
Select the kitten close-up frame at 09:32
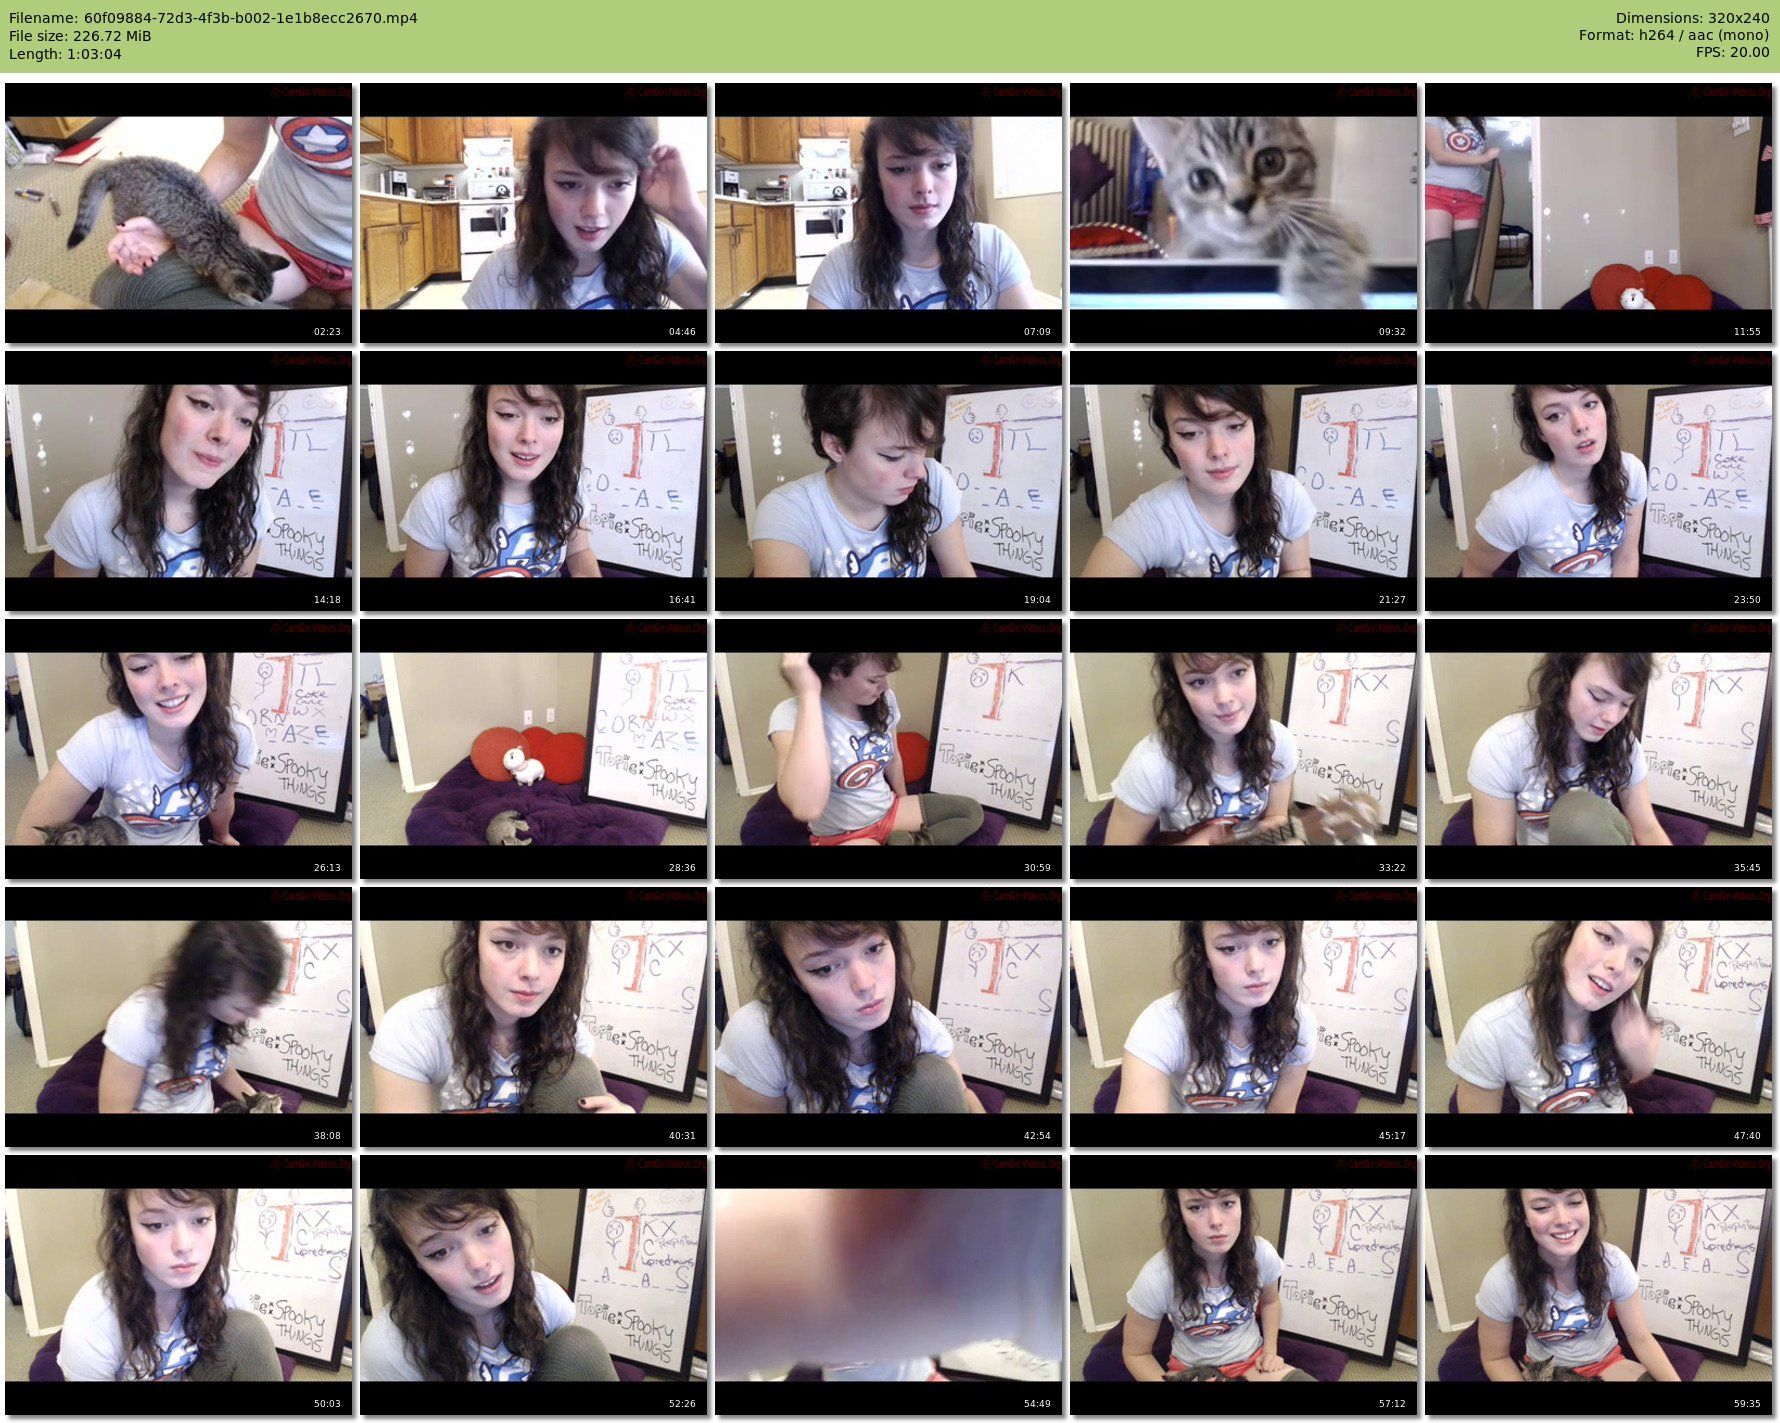tap(1244, 213)
